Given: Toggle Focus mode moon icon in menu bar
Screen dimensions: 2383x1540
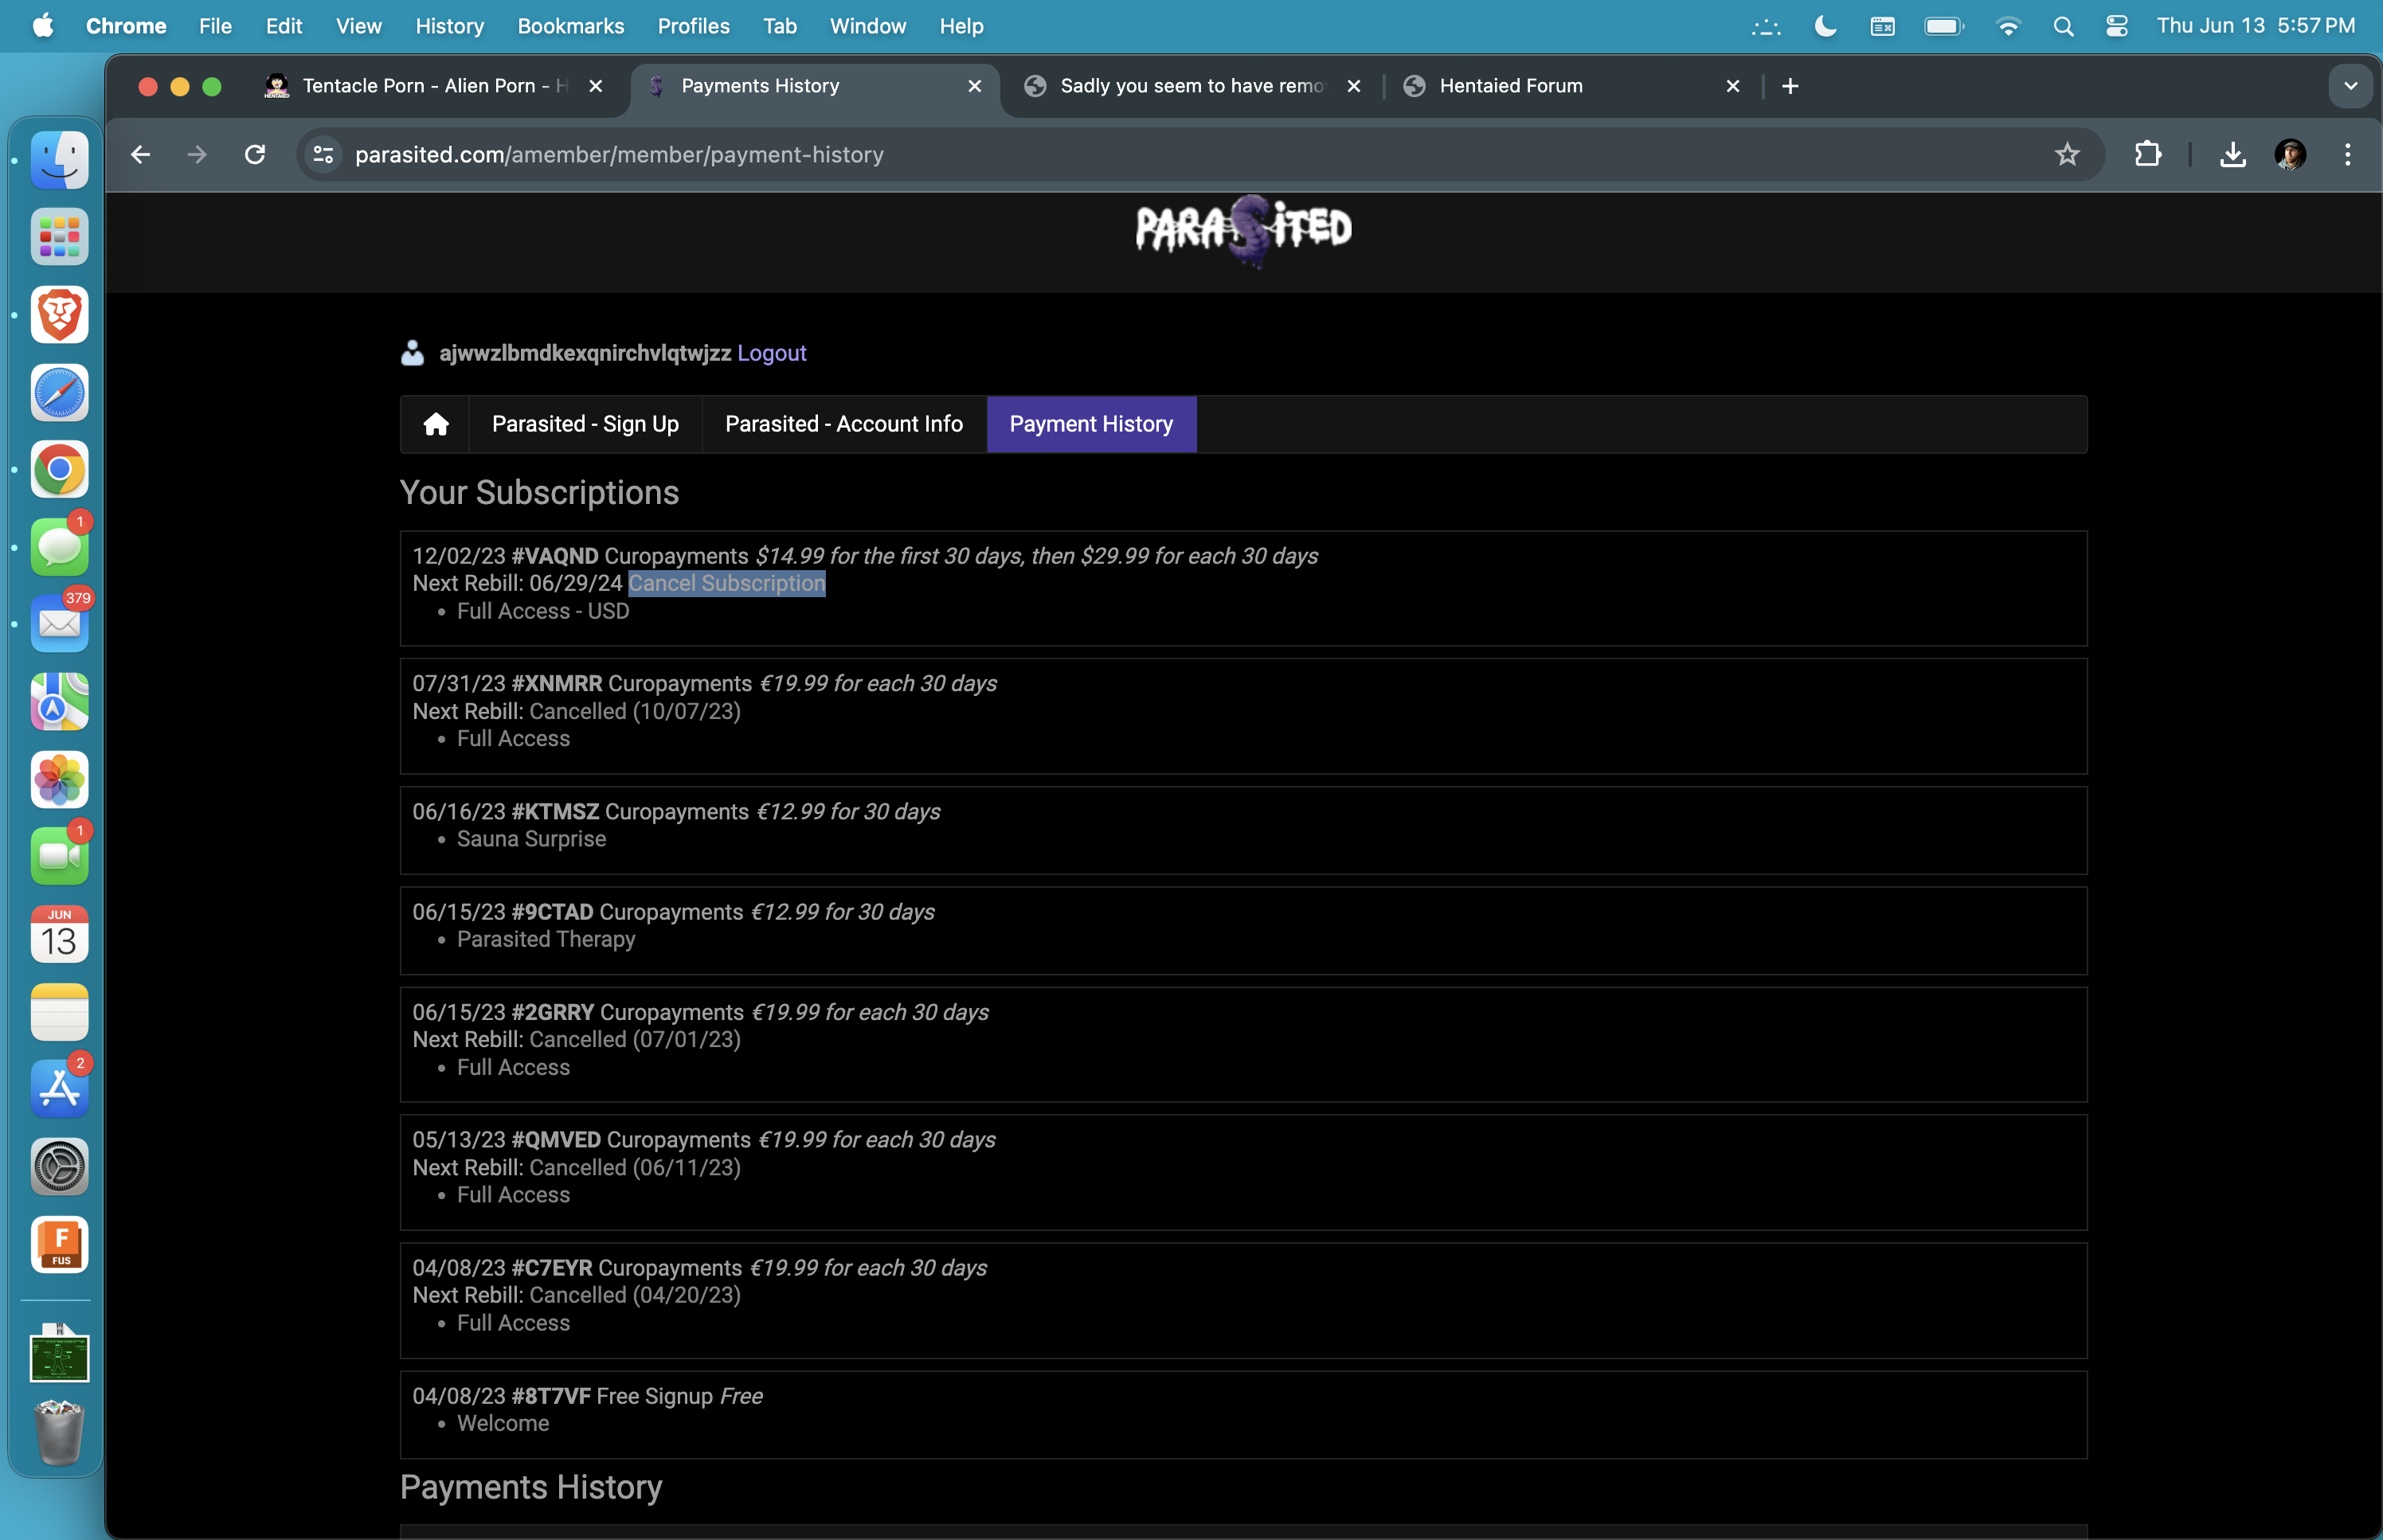Looking at the screenshot, I should 1825,26.
